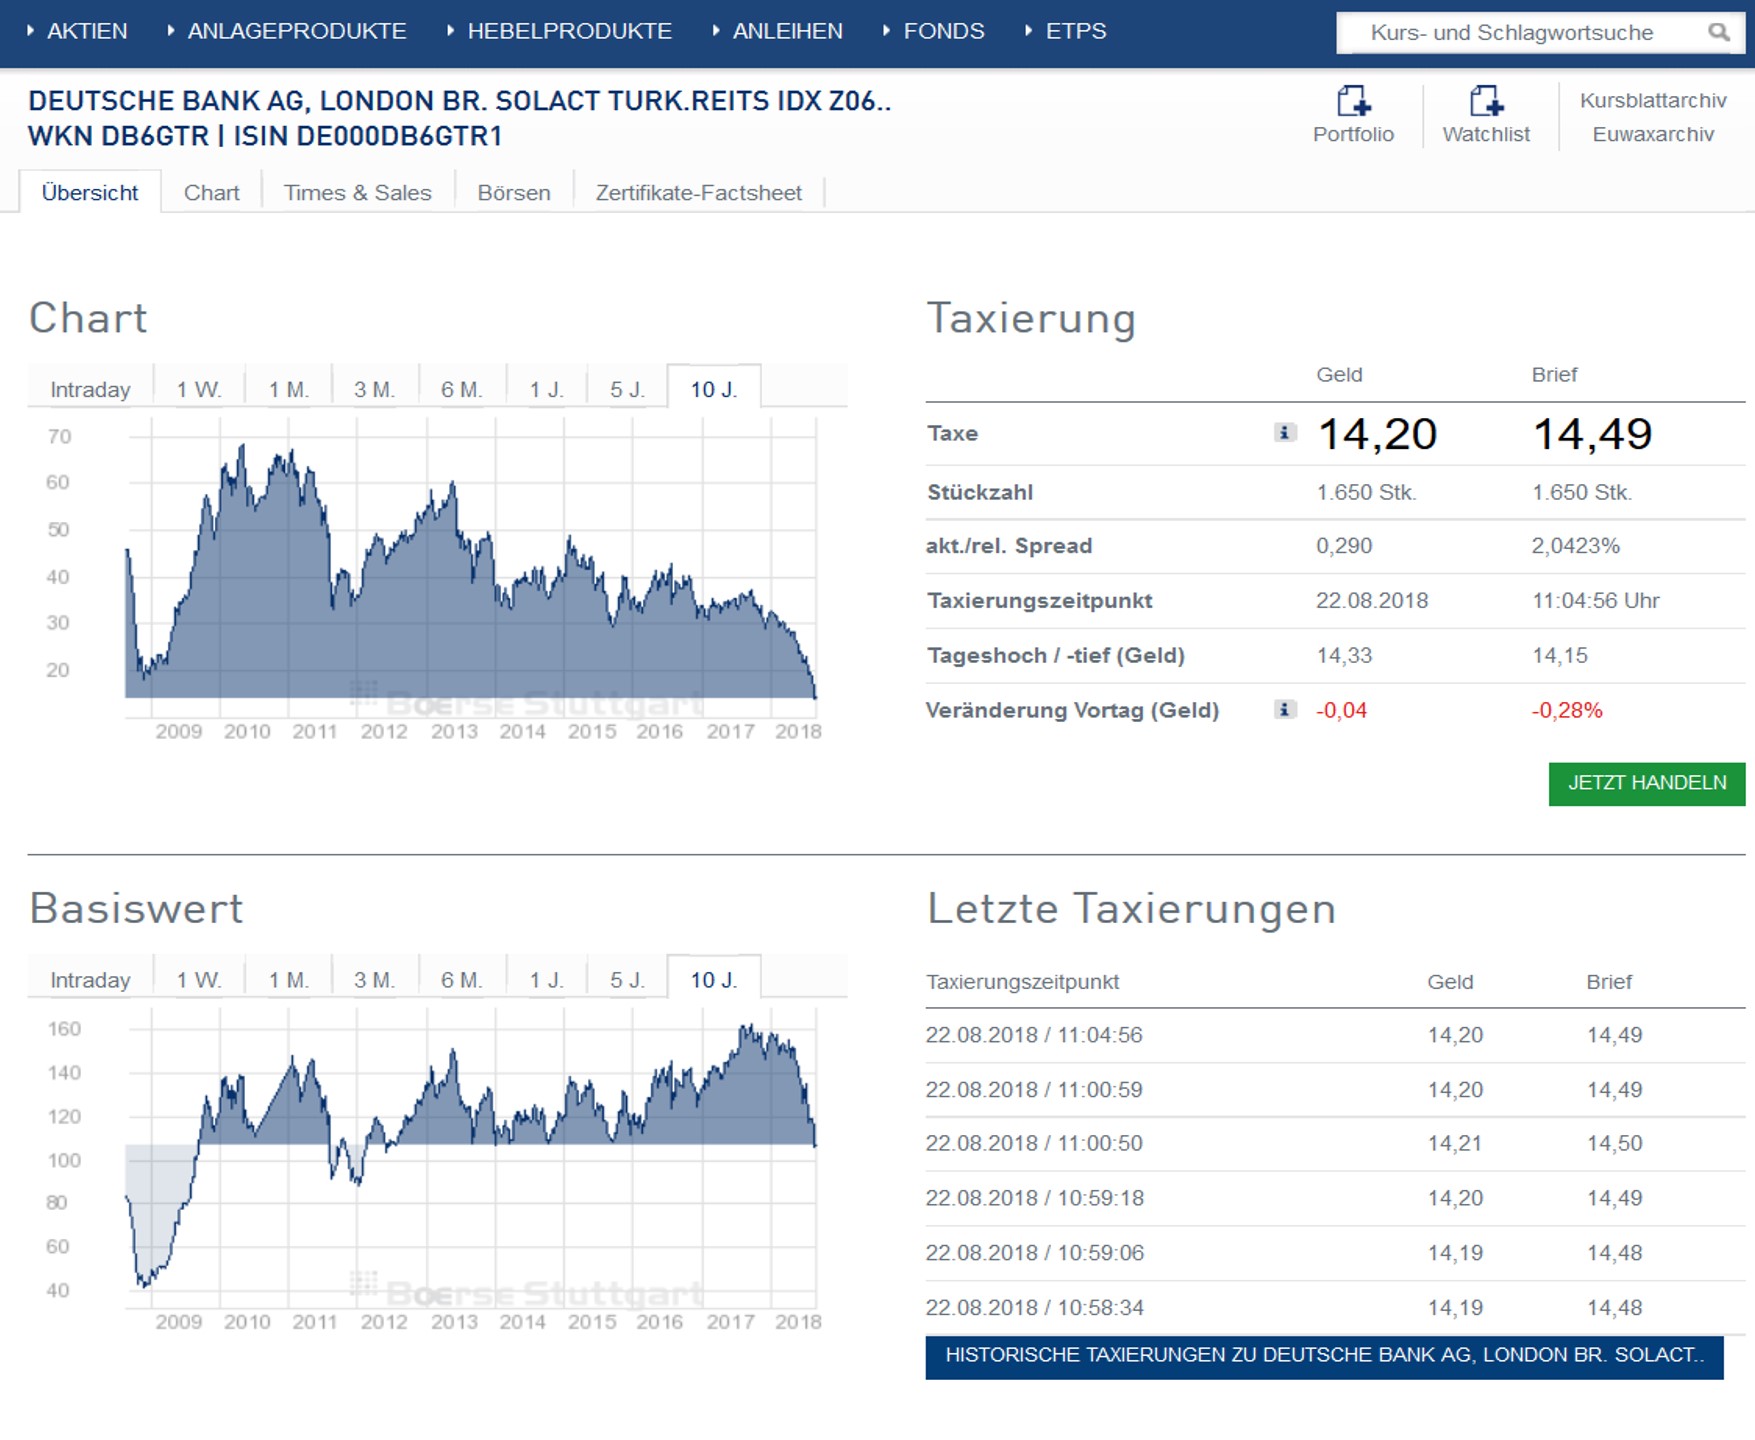The width and height of the screenshot is (1755, 1440).
Task: Click the search magnifier icon
Action: 1717,32
